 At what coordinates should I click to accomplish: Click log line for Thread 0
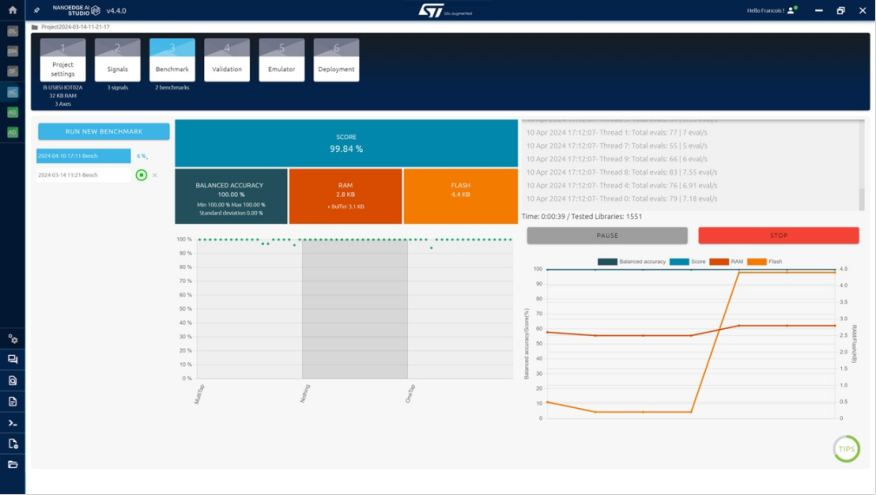[x=622, y=199]
